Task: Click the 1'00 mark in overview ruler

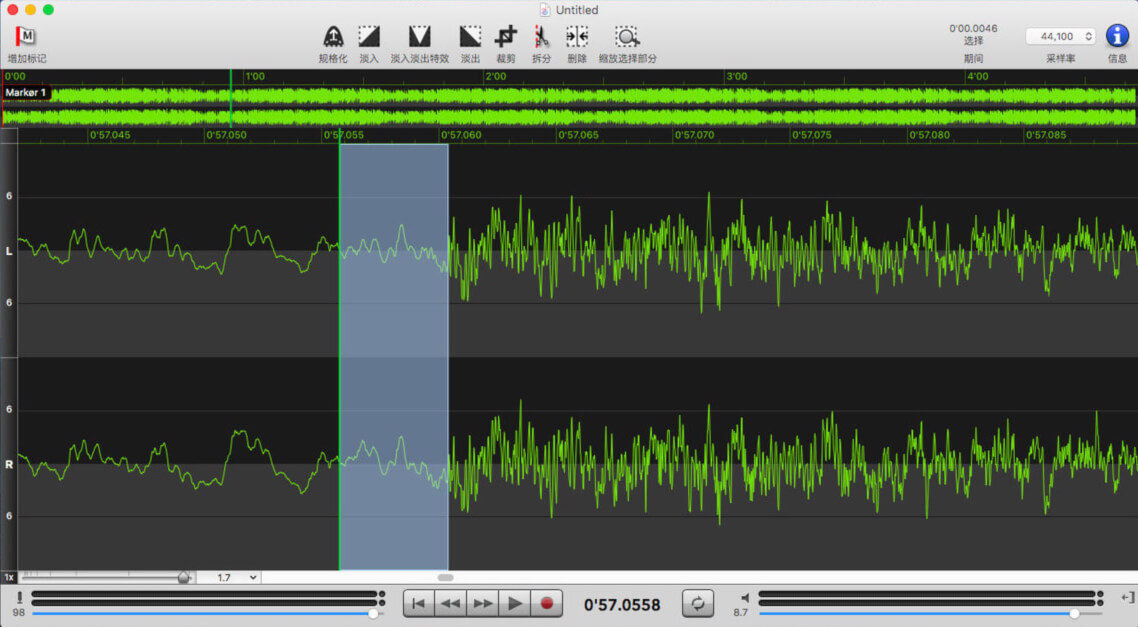Action: [255, 76]
